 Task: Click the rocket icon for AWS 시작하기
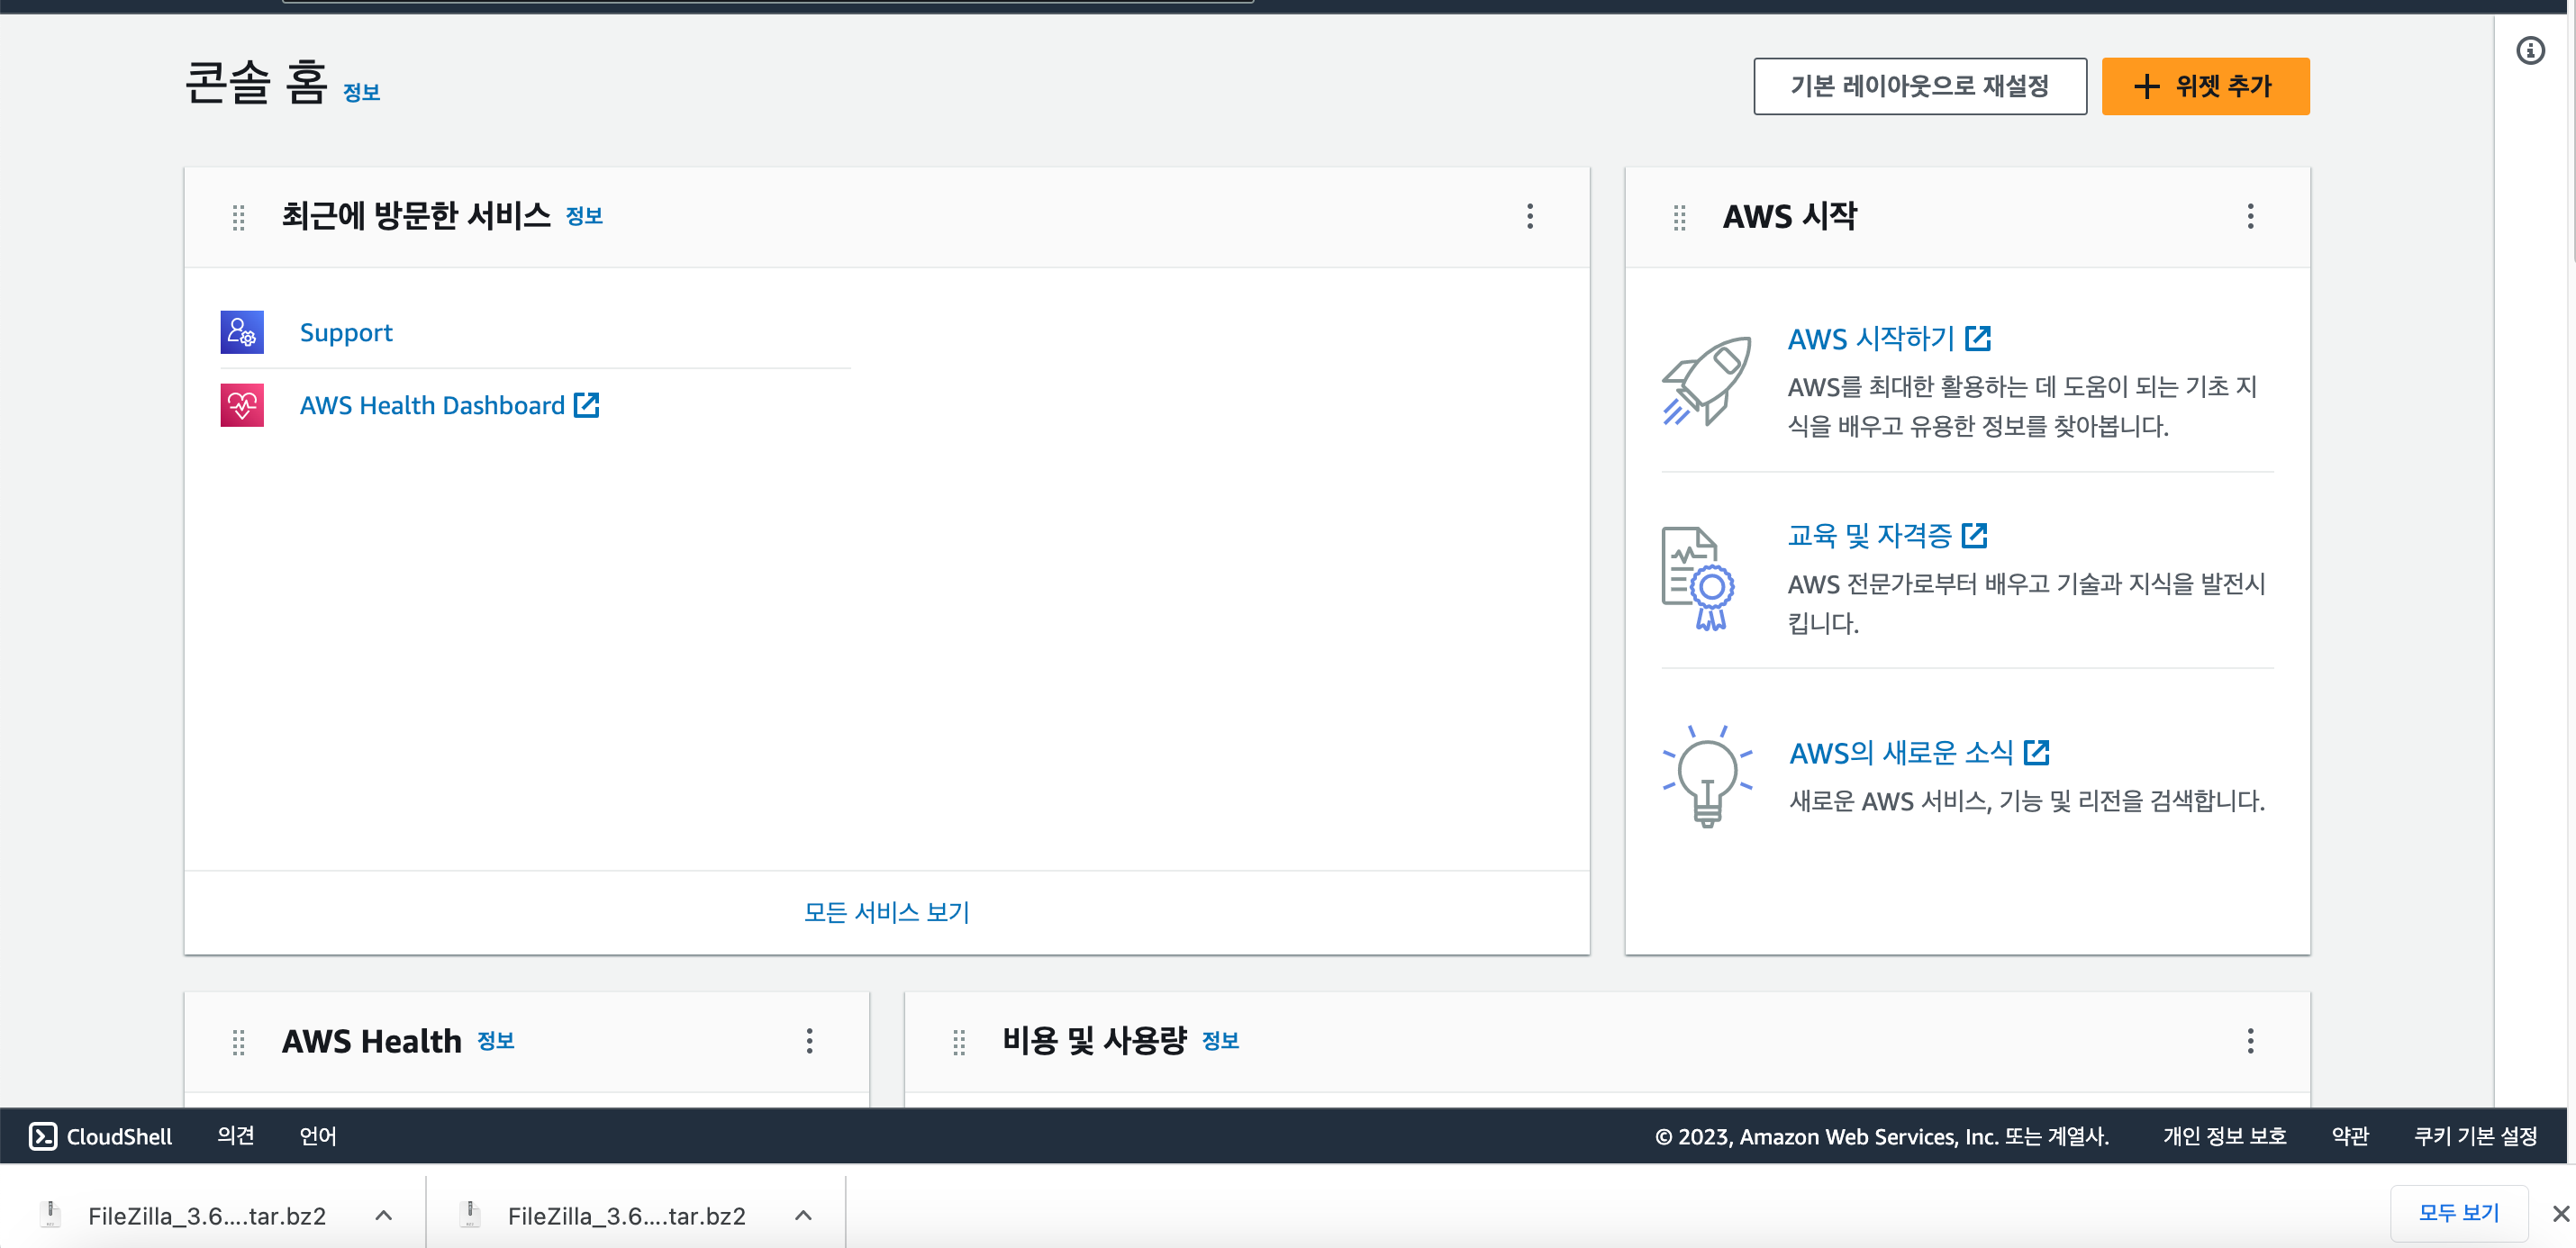coord(1707,381)
